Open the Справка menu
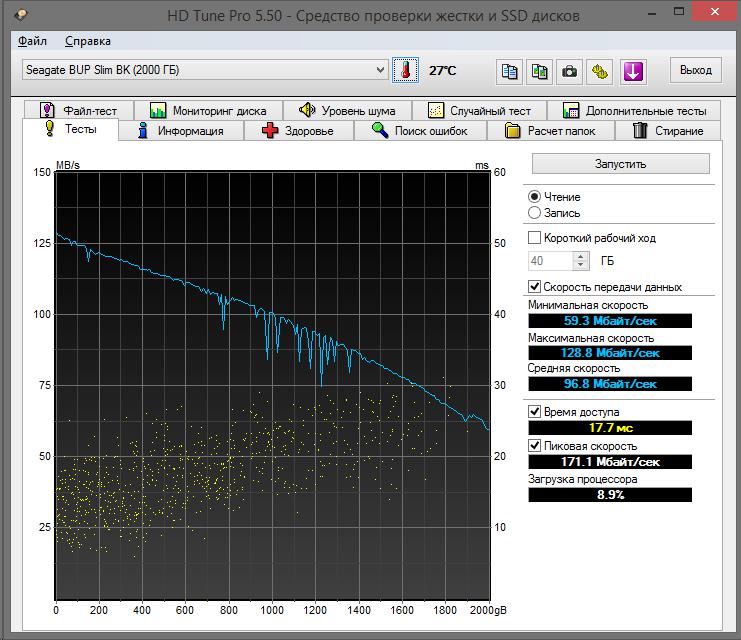 [x=88, y=41]
